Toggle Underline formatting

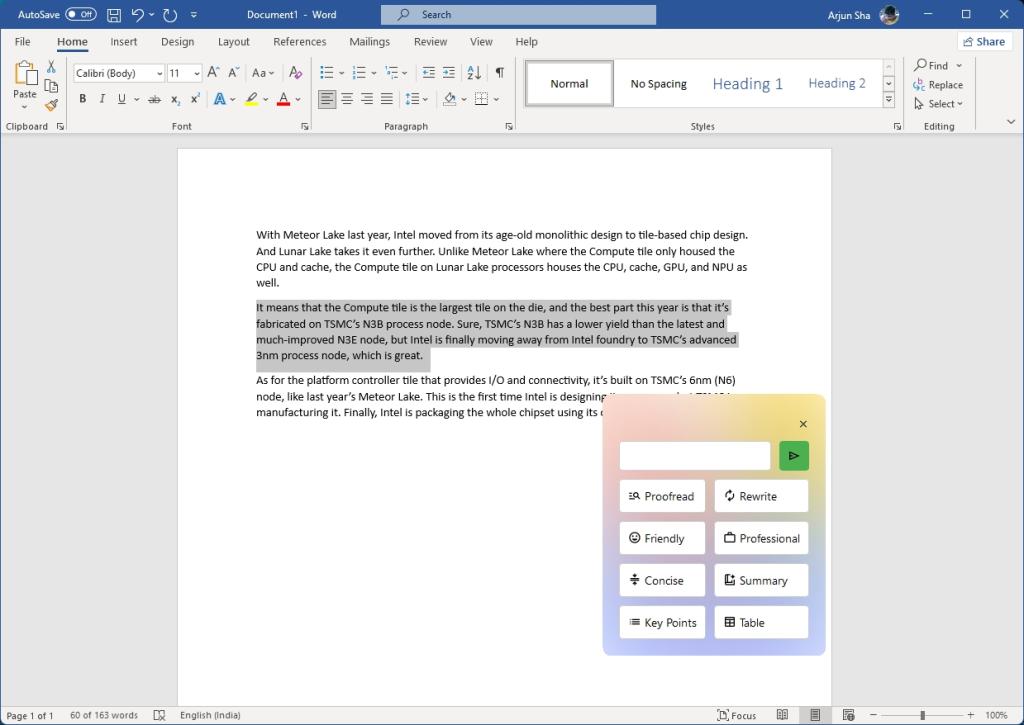[x=121, y=99]
